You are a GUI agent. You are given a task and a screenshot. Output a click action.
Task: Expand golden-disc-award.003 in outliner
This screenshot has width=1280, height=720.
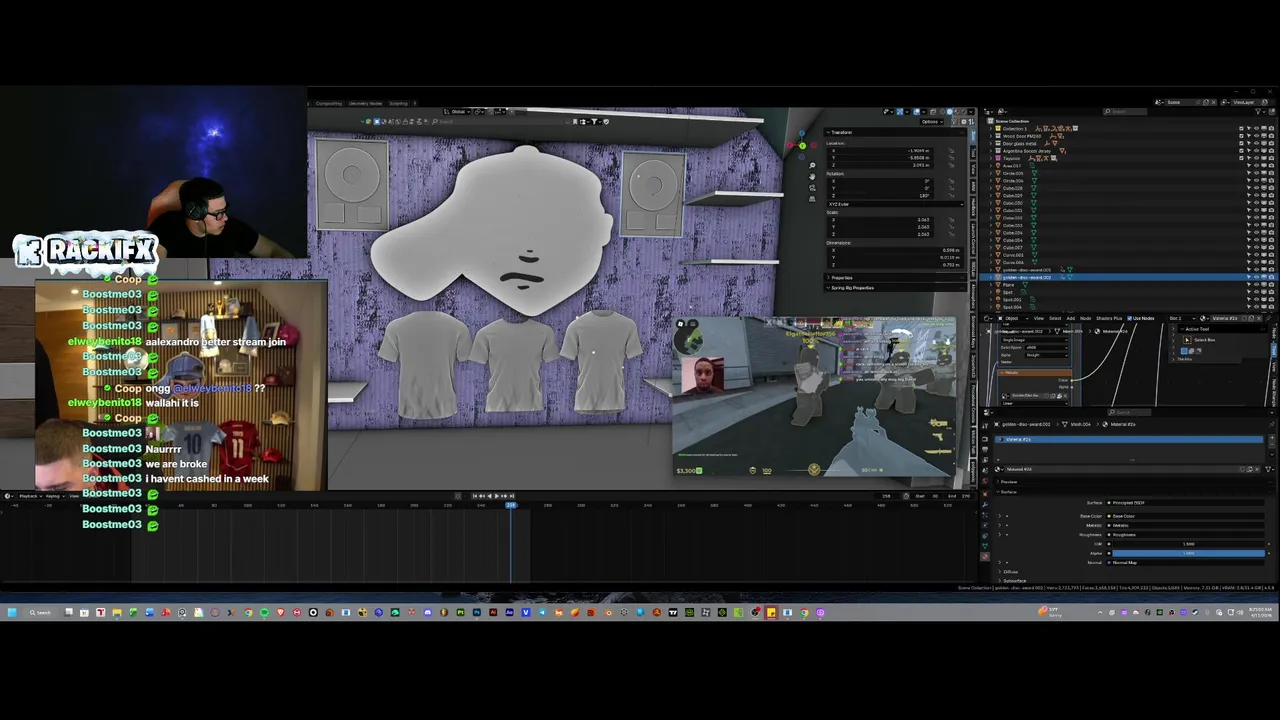[991, 270]
